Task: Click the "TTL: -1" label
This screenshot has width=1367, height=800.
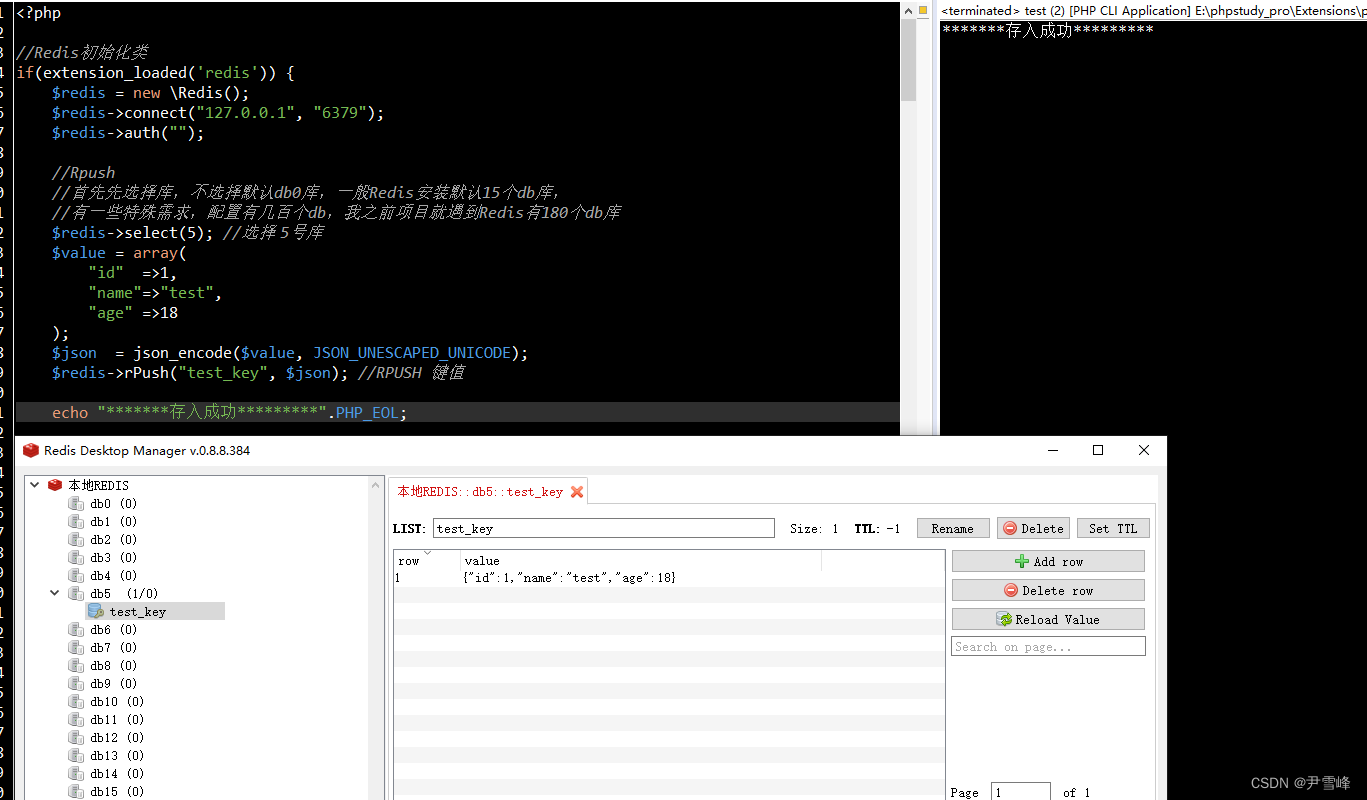Action: pyautogui.click(x=877, y=528)
